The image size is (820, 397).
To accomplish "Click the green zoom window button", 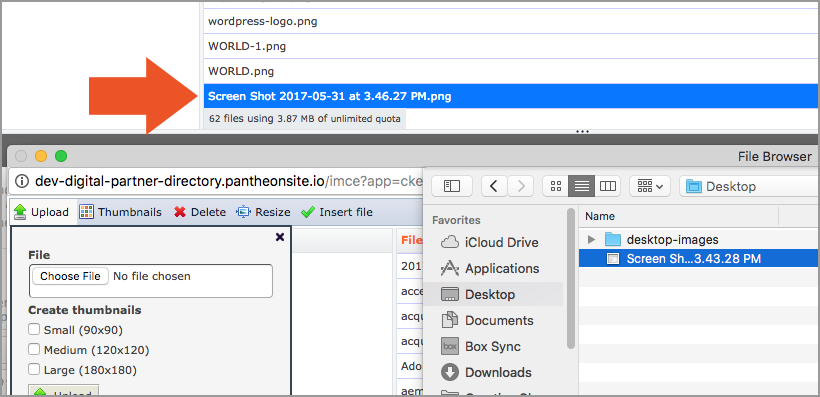I will click(x=61, y=156).
